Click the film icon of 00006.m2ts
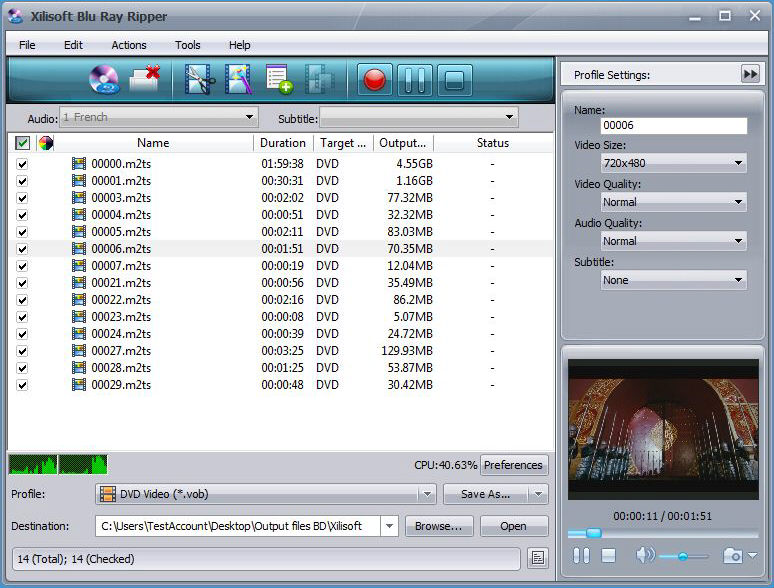The height and width of the screenshot is (588, 774). [x=79, y=248]
